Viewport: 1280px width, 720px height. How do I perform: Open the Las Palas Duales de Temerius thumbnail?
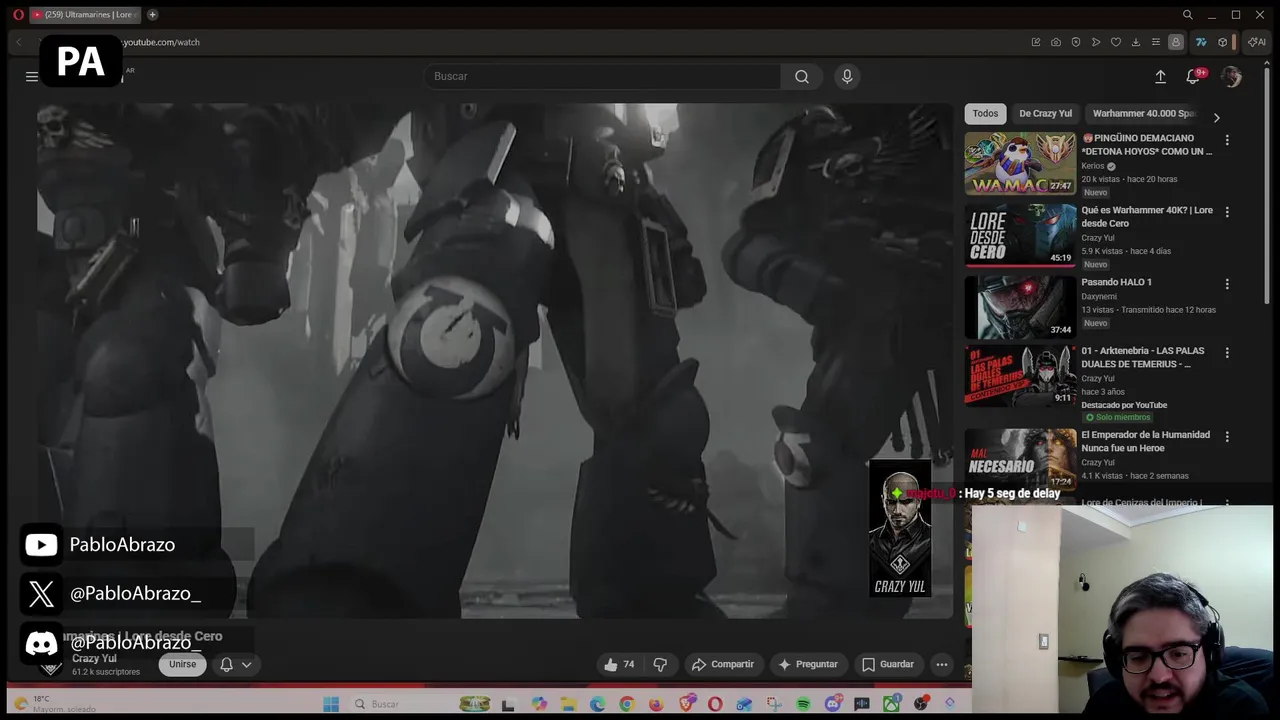tap(1020, 376)
